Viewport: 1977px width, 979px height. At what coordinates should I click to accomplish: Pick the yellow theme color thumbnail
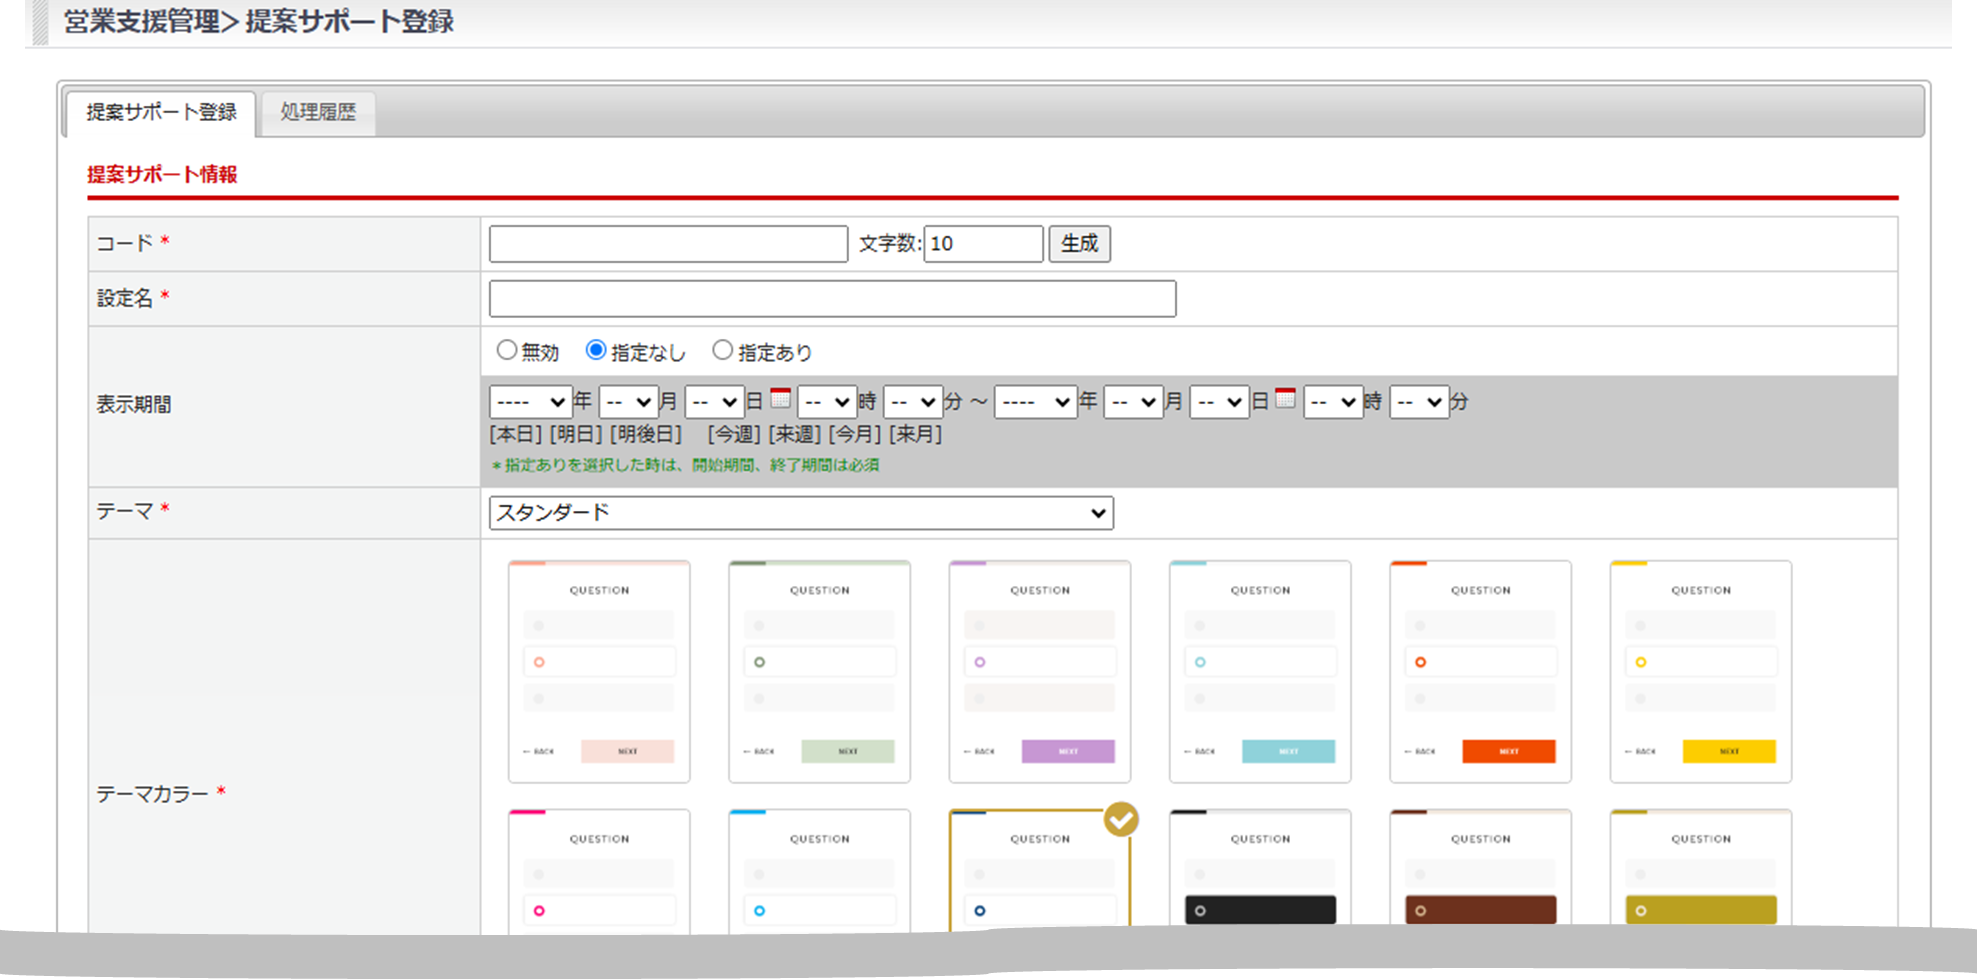click(1700, 671)
